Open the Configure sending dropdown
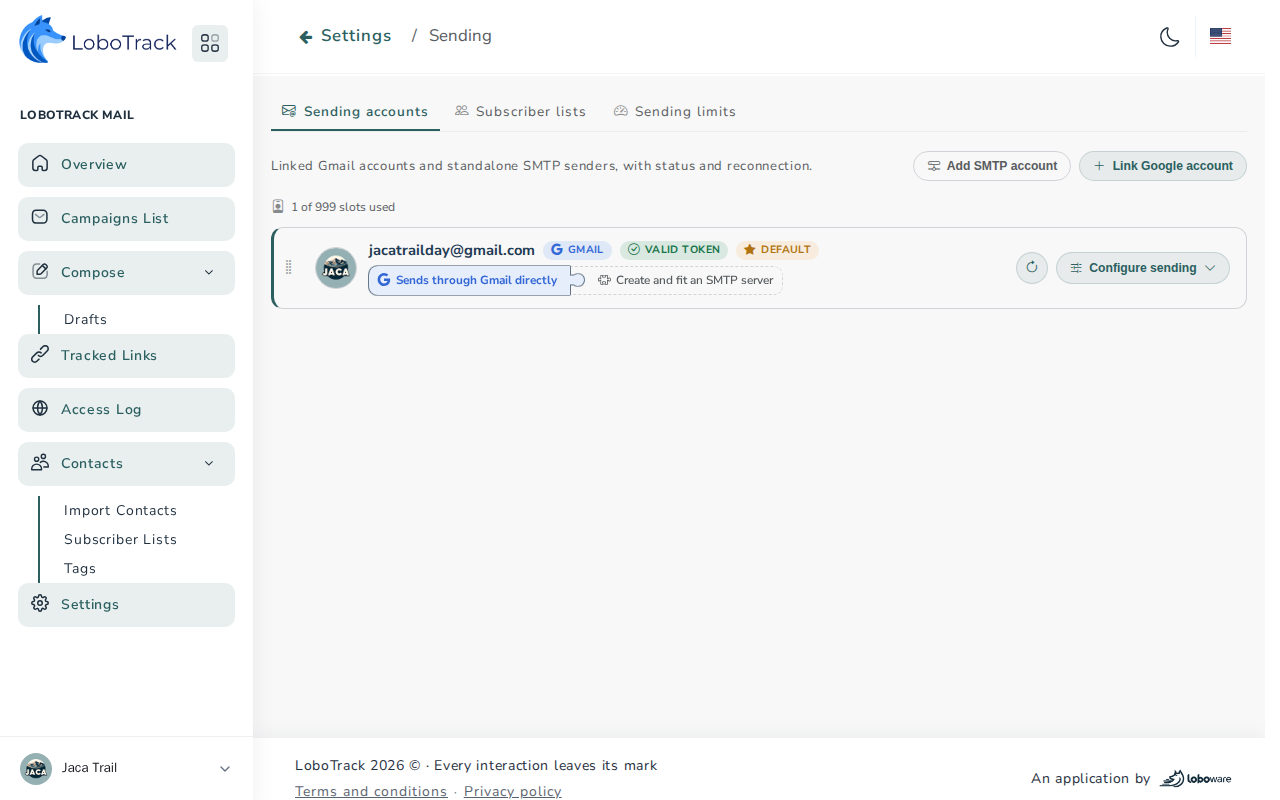 [x=1143, y=268]
